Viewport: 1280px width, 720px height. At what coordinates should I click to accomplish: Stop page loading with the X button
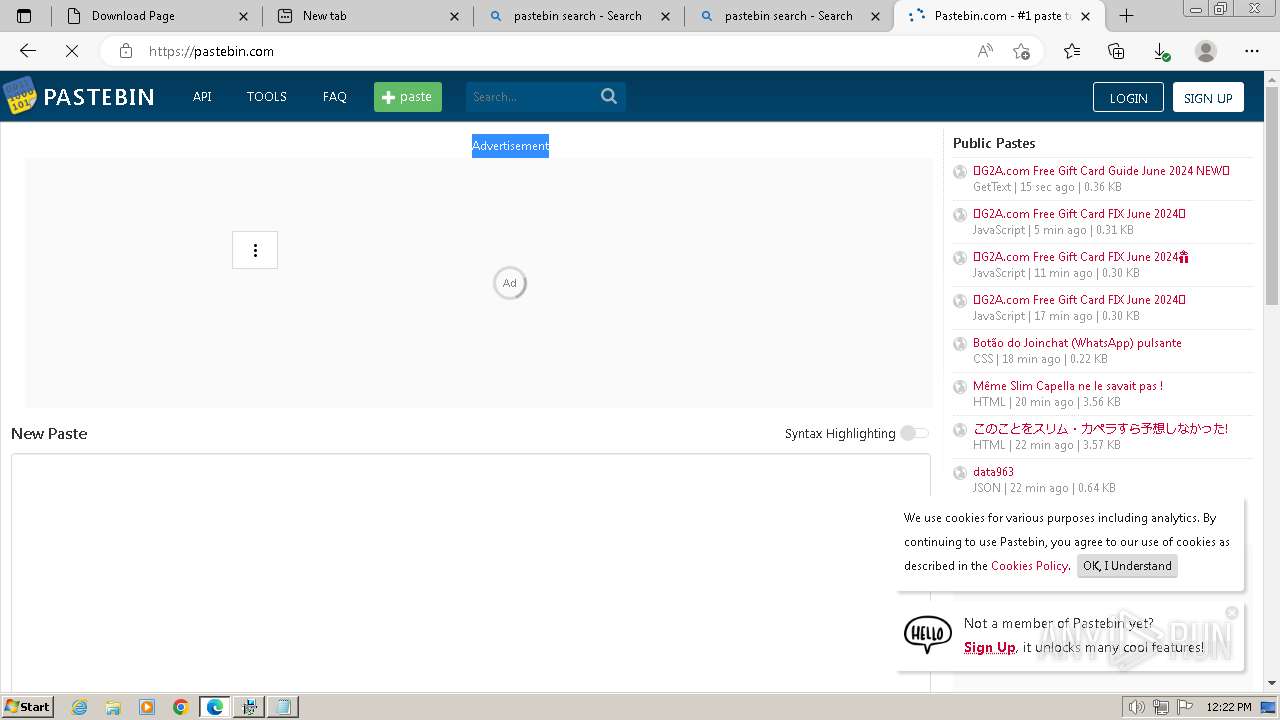(72, 51)
